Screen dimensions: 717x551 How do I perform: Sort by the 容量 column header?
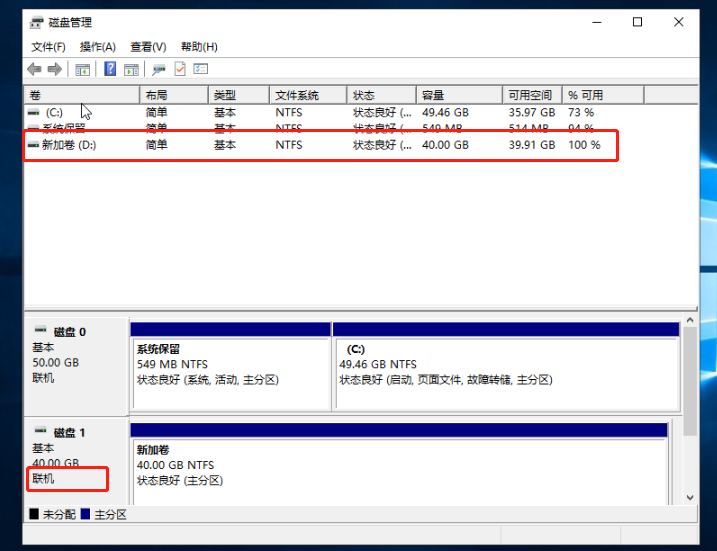(x=460, y=95)
